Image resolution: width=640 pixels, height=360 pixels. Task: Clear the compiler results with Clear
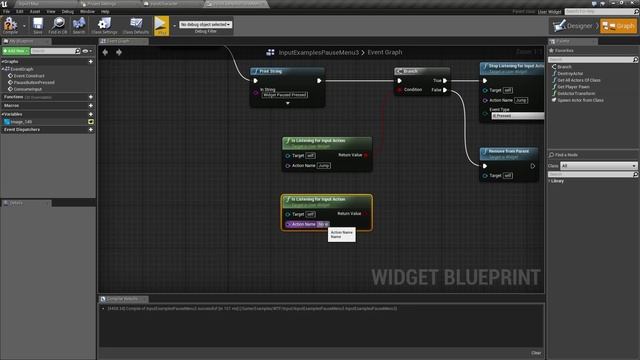point(536,353)
